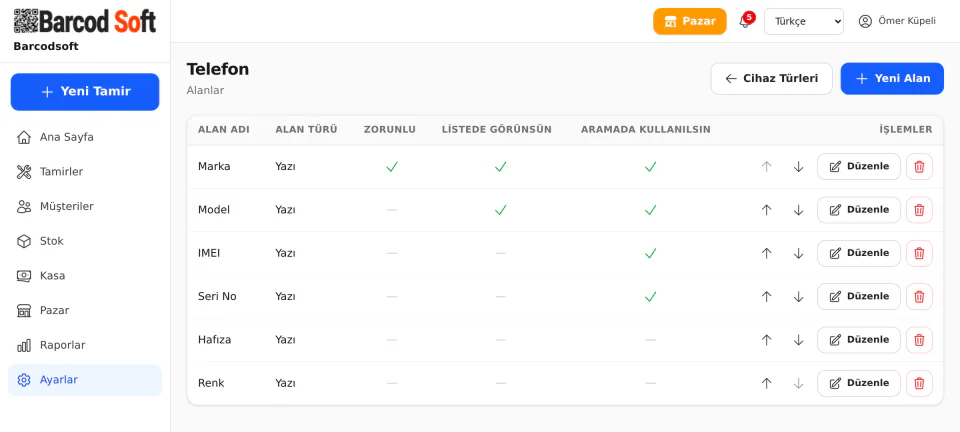Click the ARAMADA KULLANILSIN column header

[646, 130]
